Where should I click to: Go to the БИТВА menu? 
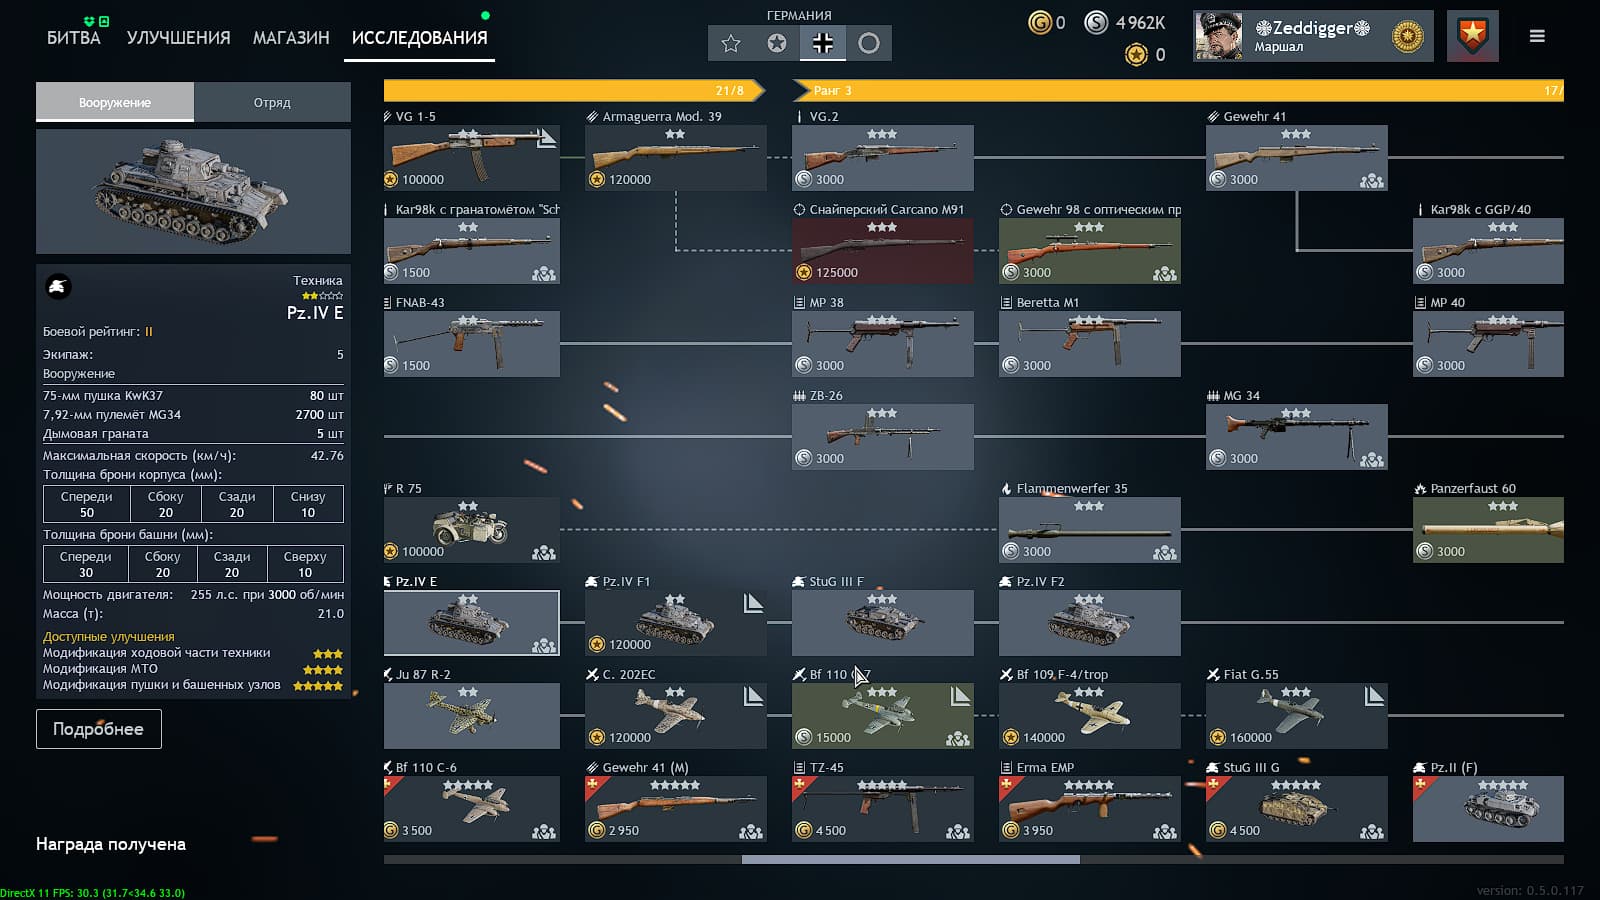[74, 38]
